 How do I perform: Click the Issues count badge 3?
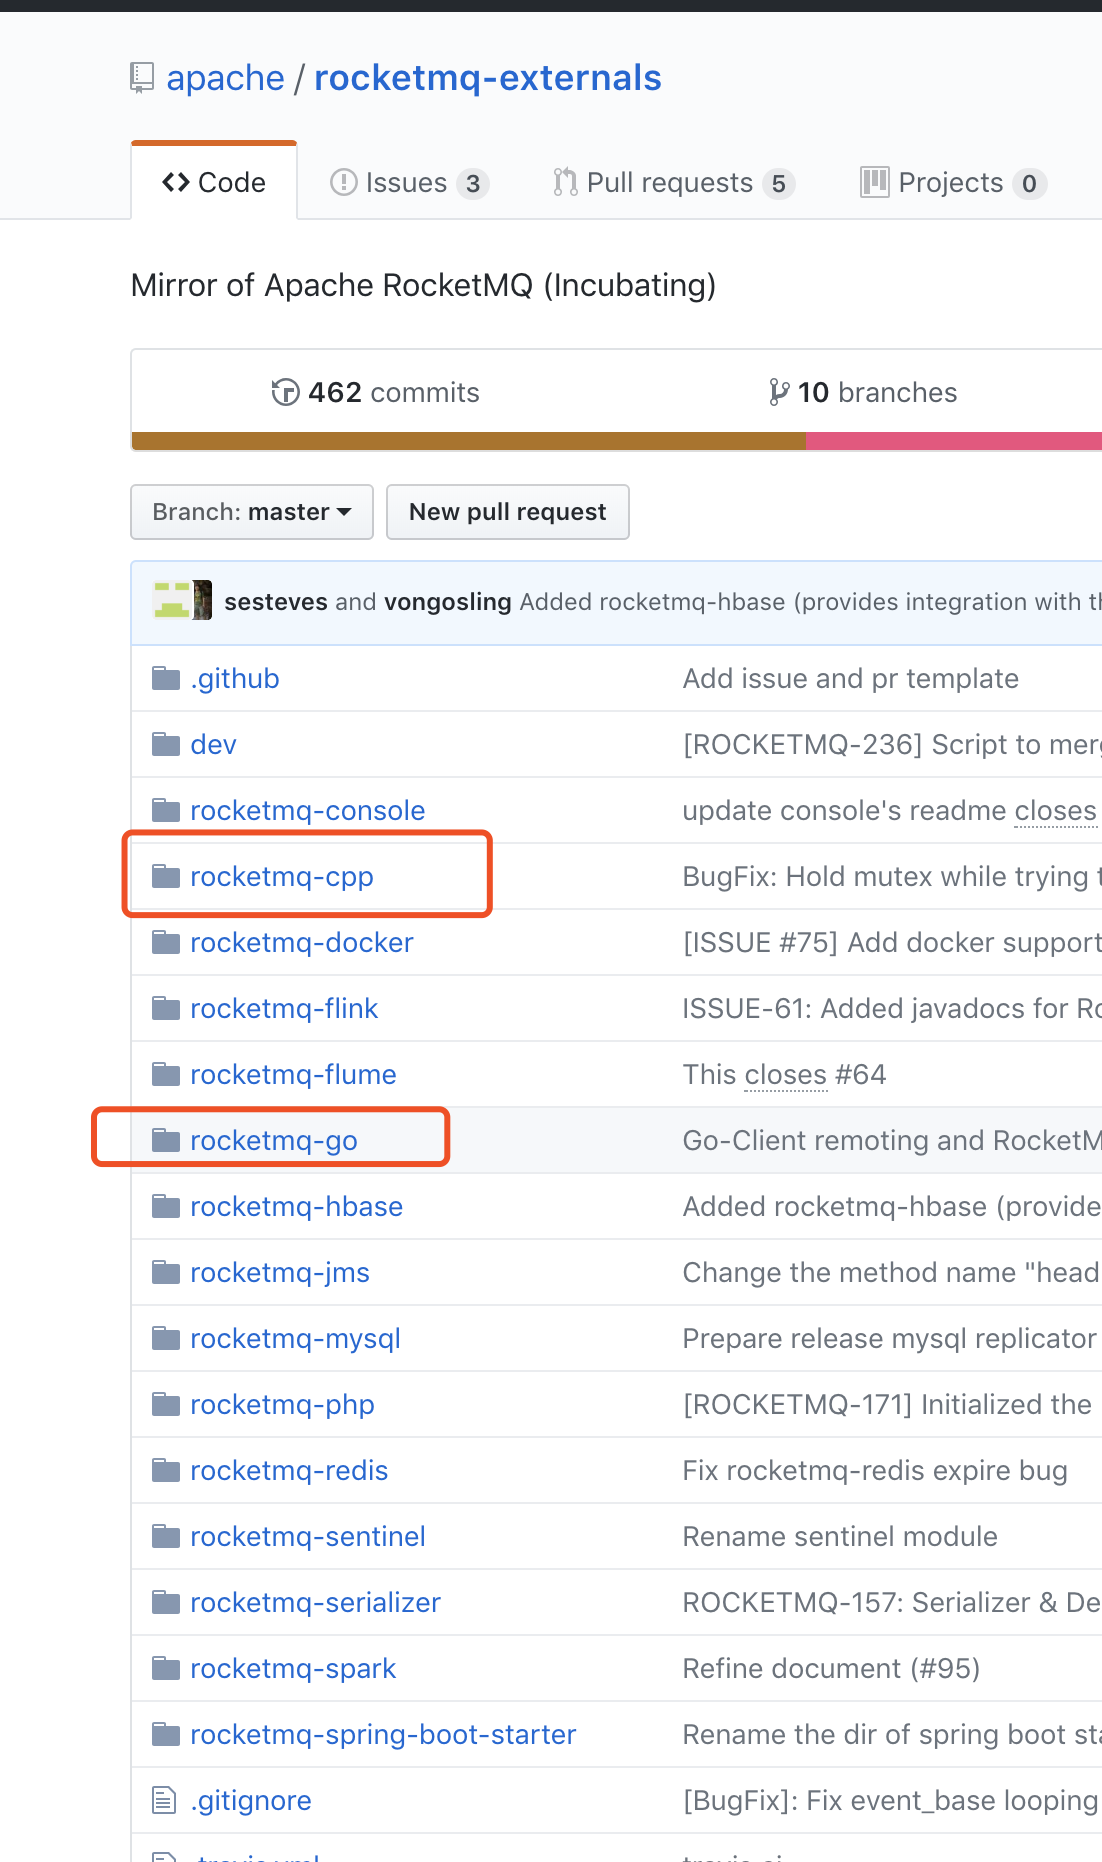473,184
